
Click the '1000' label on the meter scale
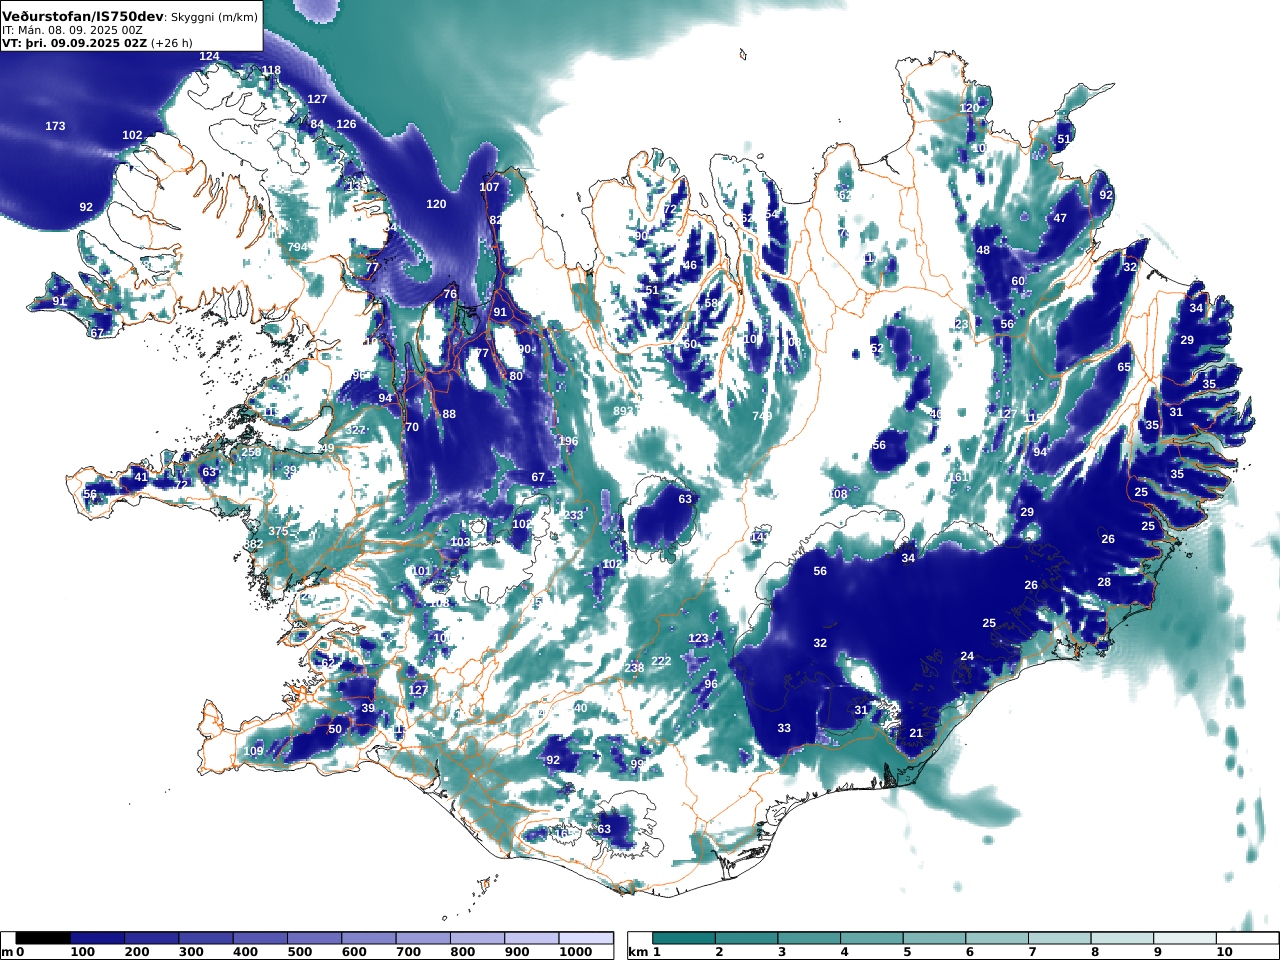tap(576, 952)
